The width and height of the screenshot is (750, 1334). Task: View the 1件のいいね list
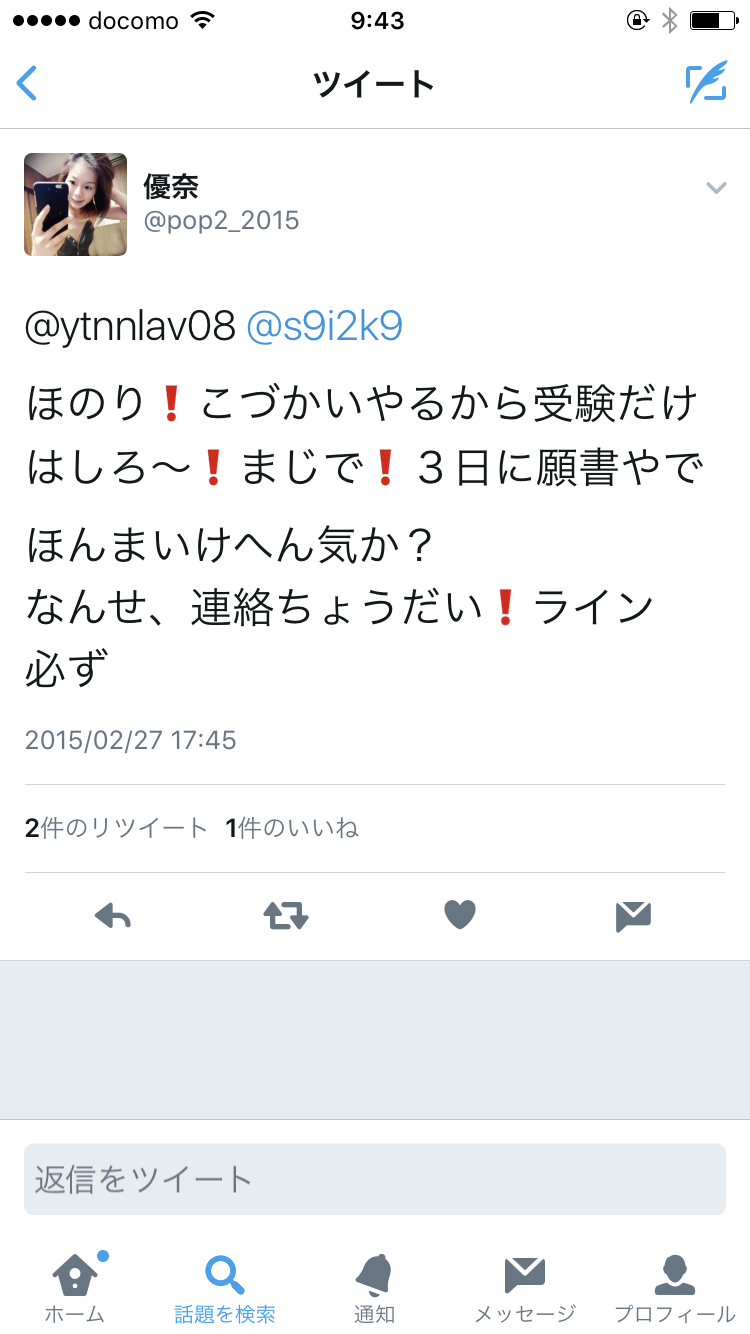[292, 828]
